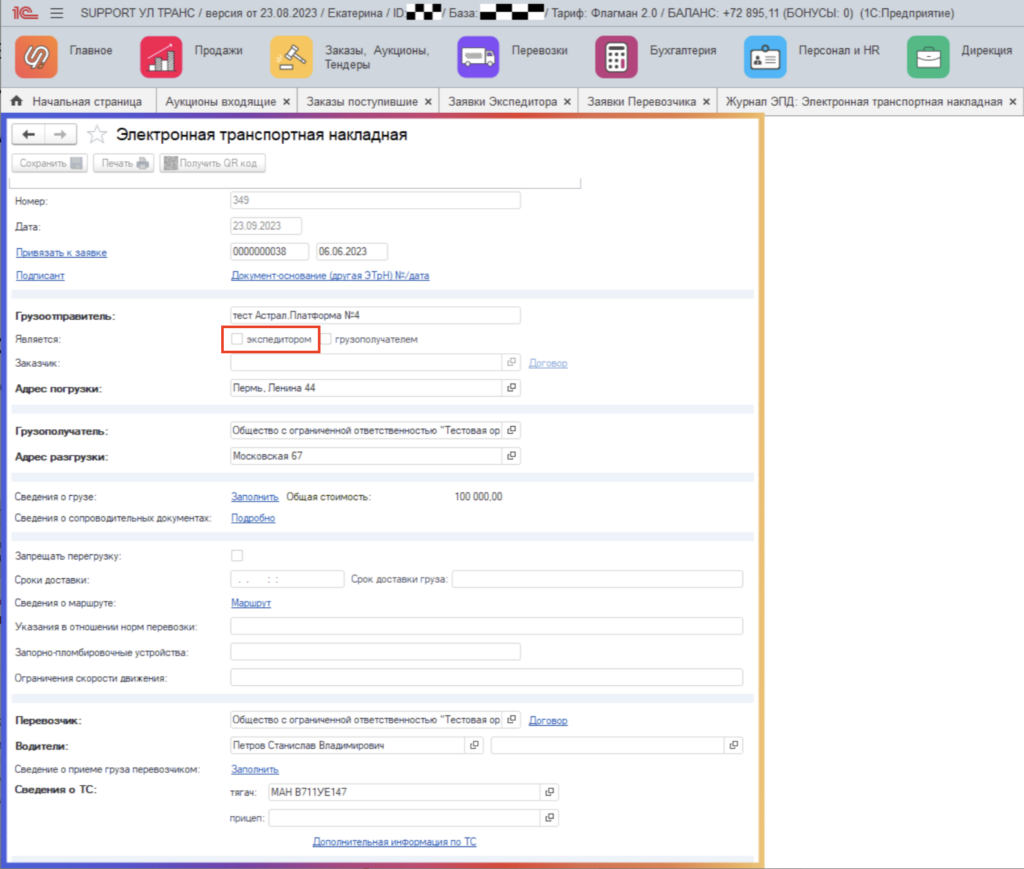Open the hamburger main menu

57,13
